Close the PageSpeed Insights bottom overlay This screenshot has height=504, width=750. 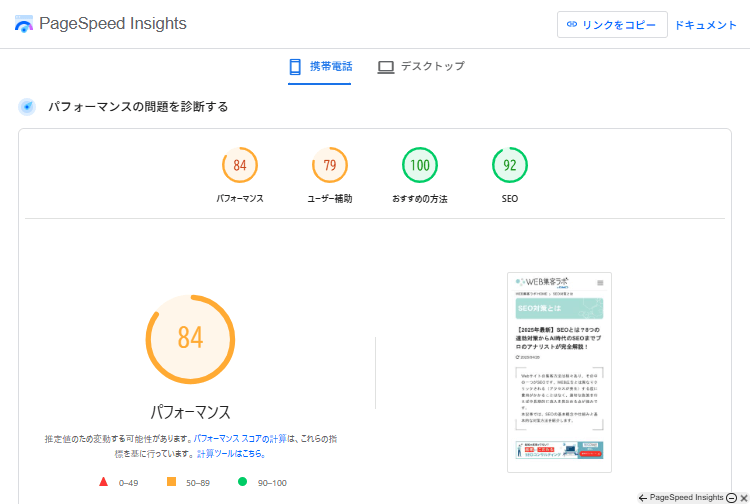[743, 497]
